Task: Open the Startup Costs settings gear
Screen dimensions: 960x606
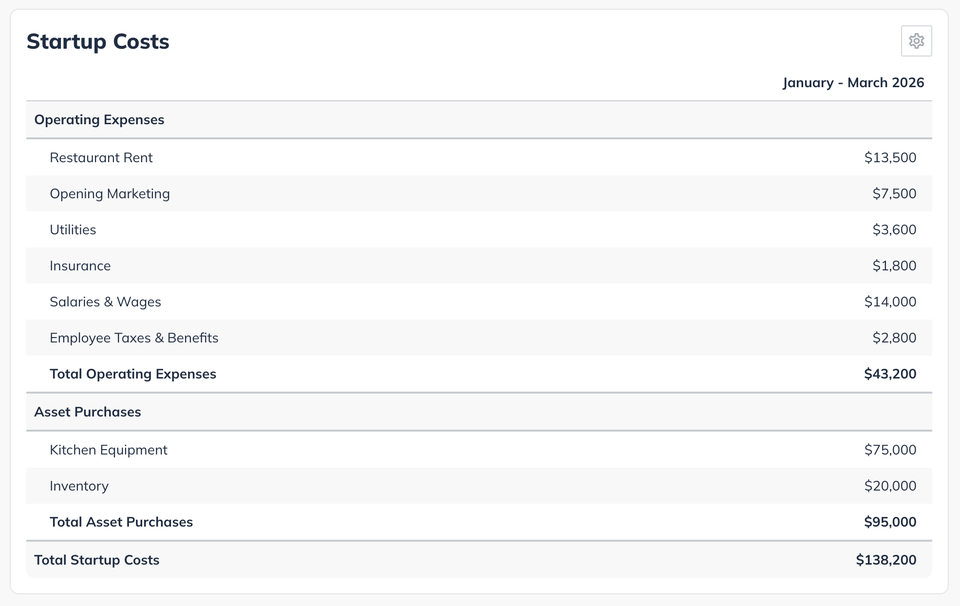Action: pos(916,41)
